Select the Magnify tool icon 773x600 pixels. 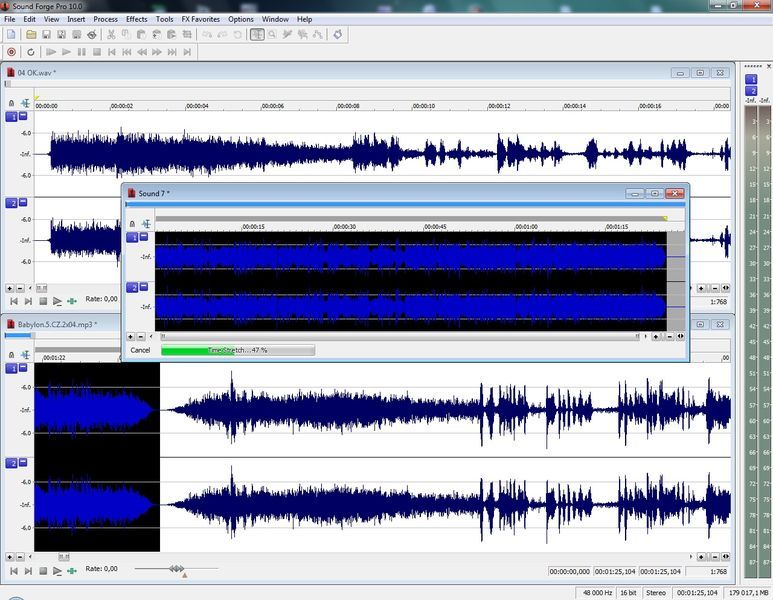pos(272,35)
